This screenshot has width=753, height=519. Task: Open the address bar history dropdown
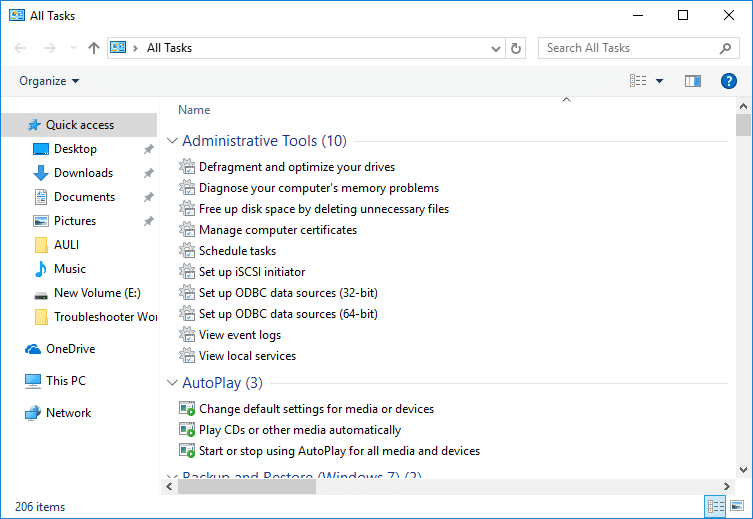(496, 48)
